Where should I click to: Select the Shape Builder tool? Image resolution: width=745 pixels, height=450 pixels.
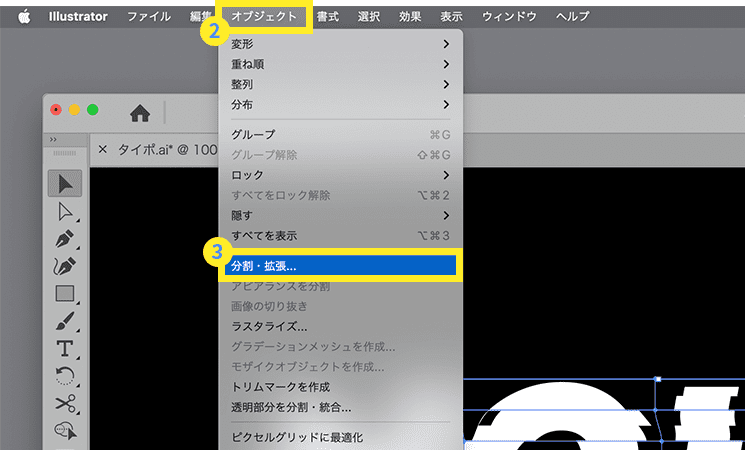click(x=65, y=431)
